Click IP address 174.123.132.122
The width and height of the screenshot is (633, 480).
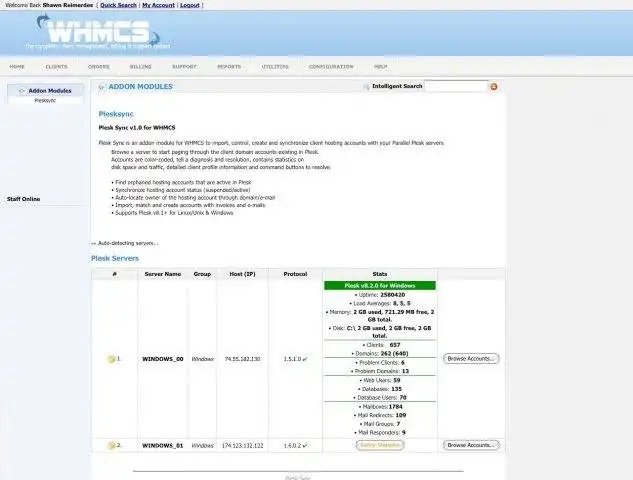pos(242,446)
